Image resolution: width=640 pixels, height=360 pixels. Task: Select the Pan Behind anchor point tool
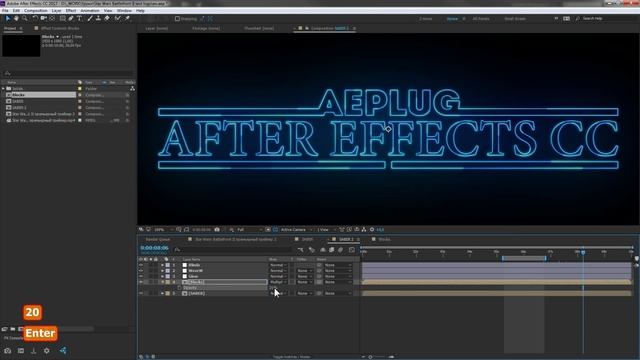point(52,18)
